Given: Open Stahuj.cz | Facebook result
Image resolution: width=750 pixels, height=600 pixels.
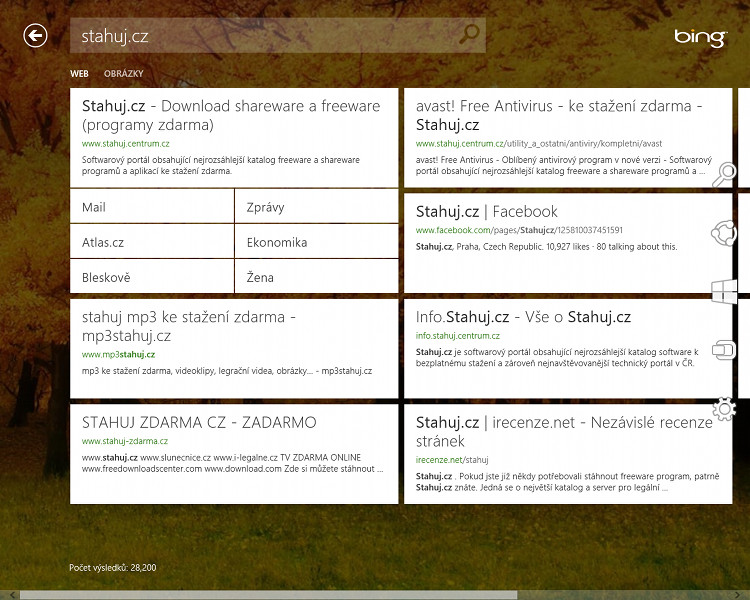Looking at the screenshot, I should (x=486, y=211).
